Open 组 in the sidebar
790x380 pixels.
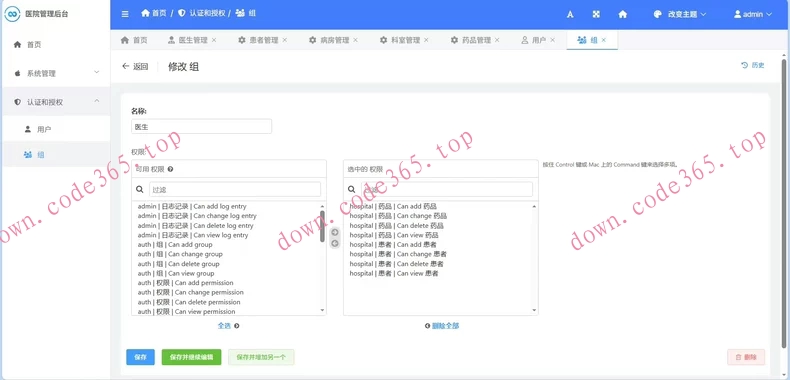tap(55, 155)
